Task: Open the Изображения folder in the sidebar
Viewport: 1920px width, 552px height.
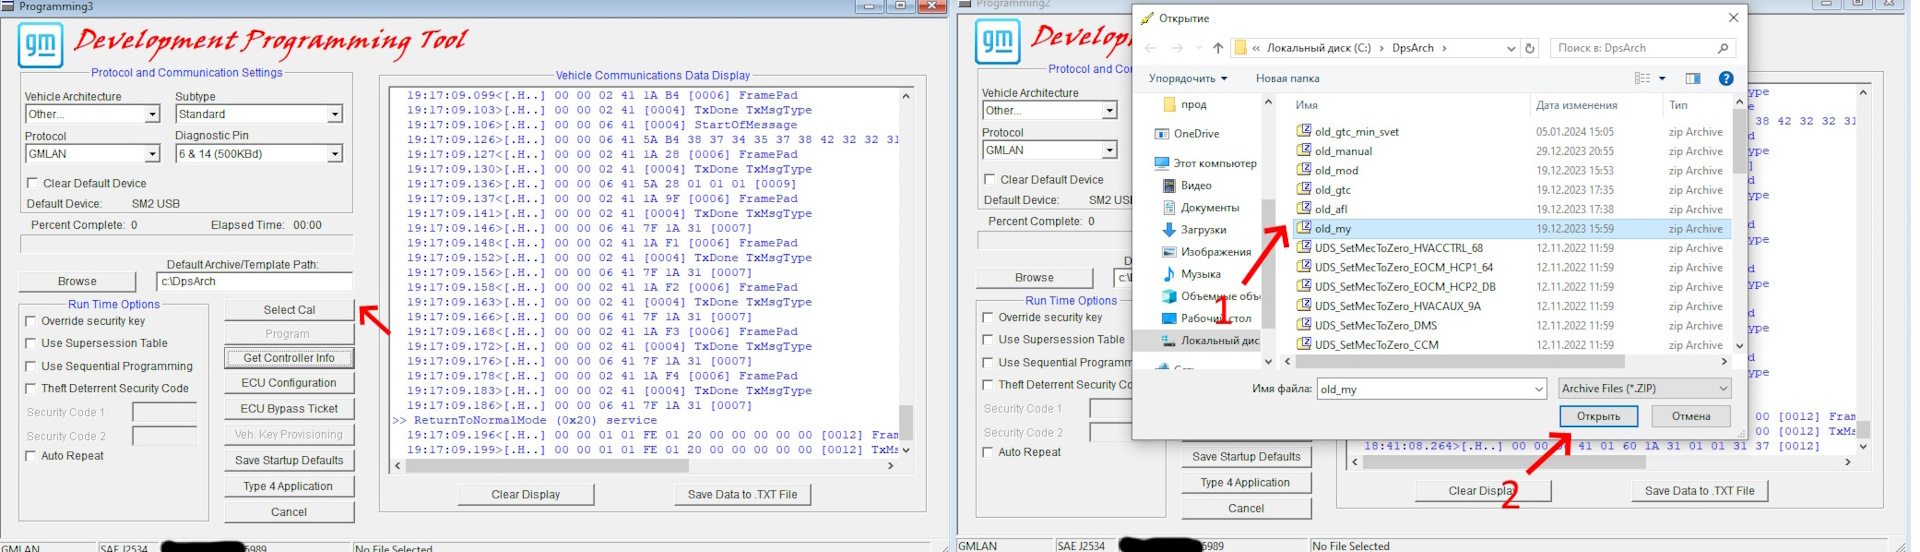Action: [1207, 252]
